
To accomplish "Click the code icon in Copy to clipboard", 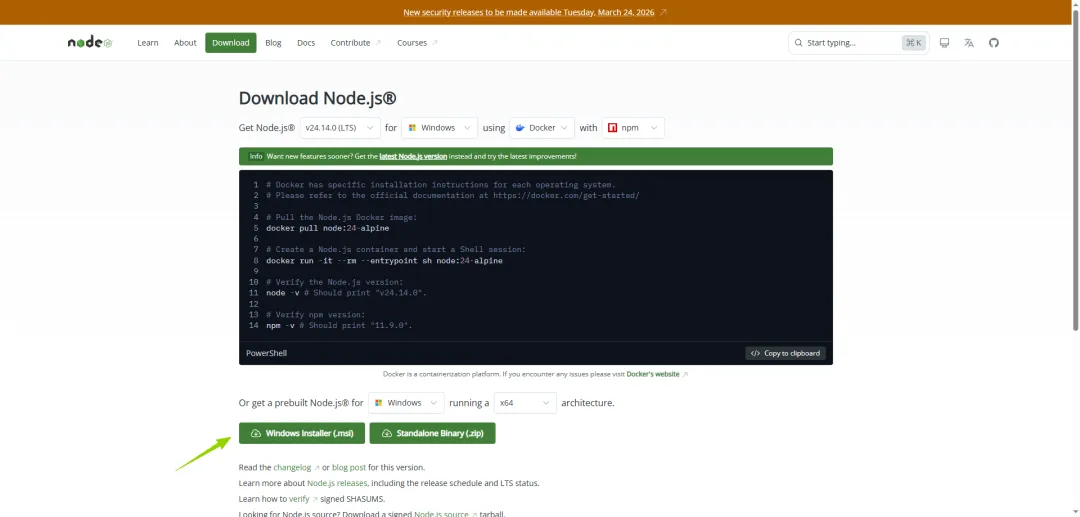I will (x=756, y=353).
